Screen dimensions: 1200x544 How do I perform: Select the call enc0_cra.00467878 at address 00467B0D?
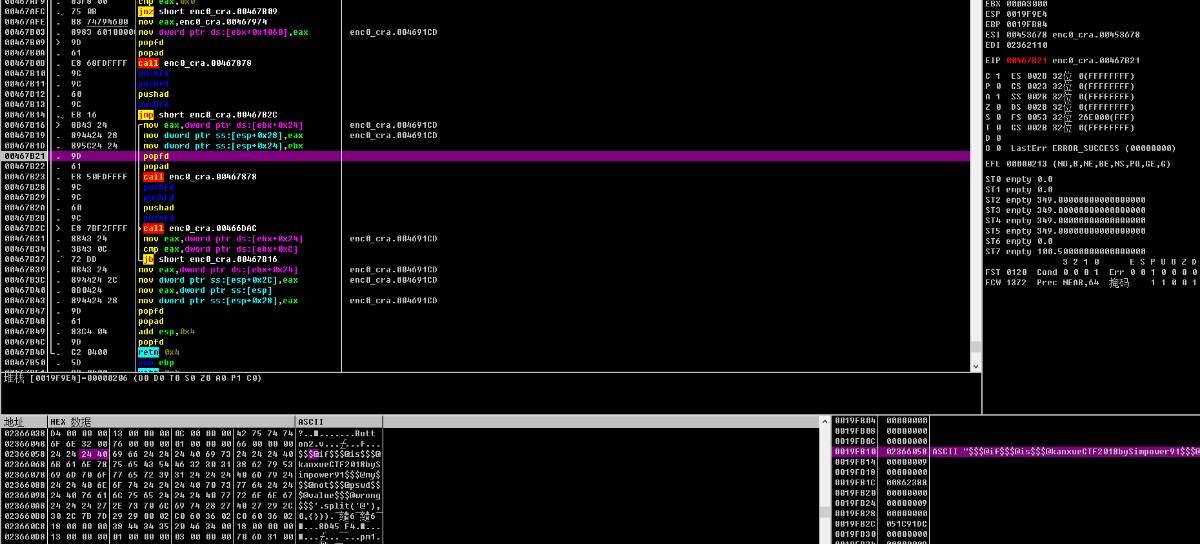point(486,63)
